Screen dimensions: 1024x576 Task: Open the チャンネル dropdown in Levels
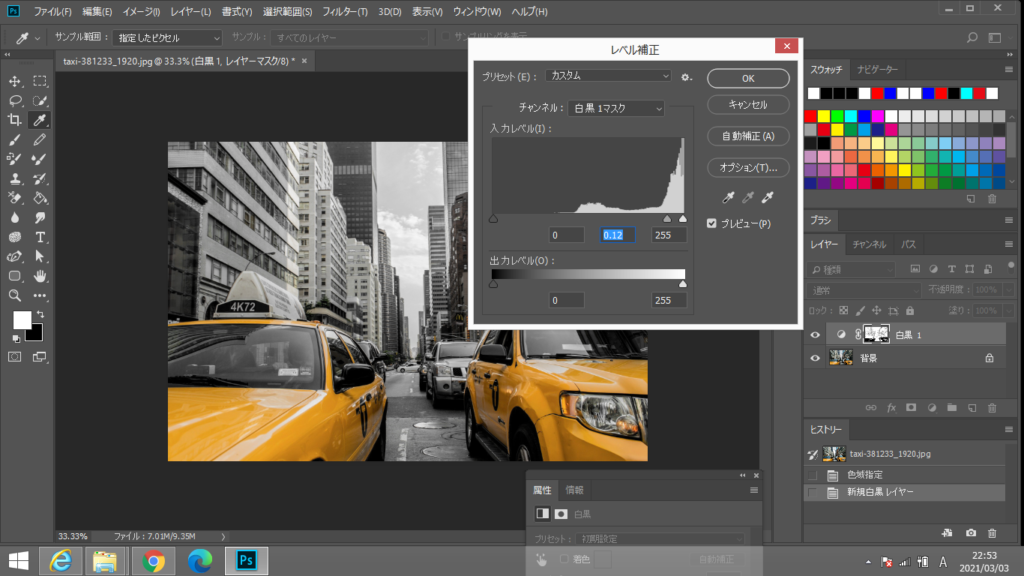pyautogui.click(x=616, y=108)
